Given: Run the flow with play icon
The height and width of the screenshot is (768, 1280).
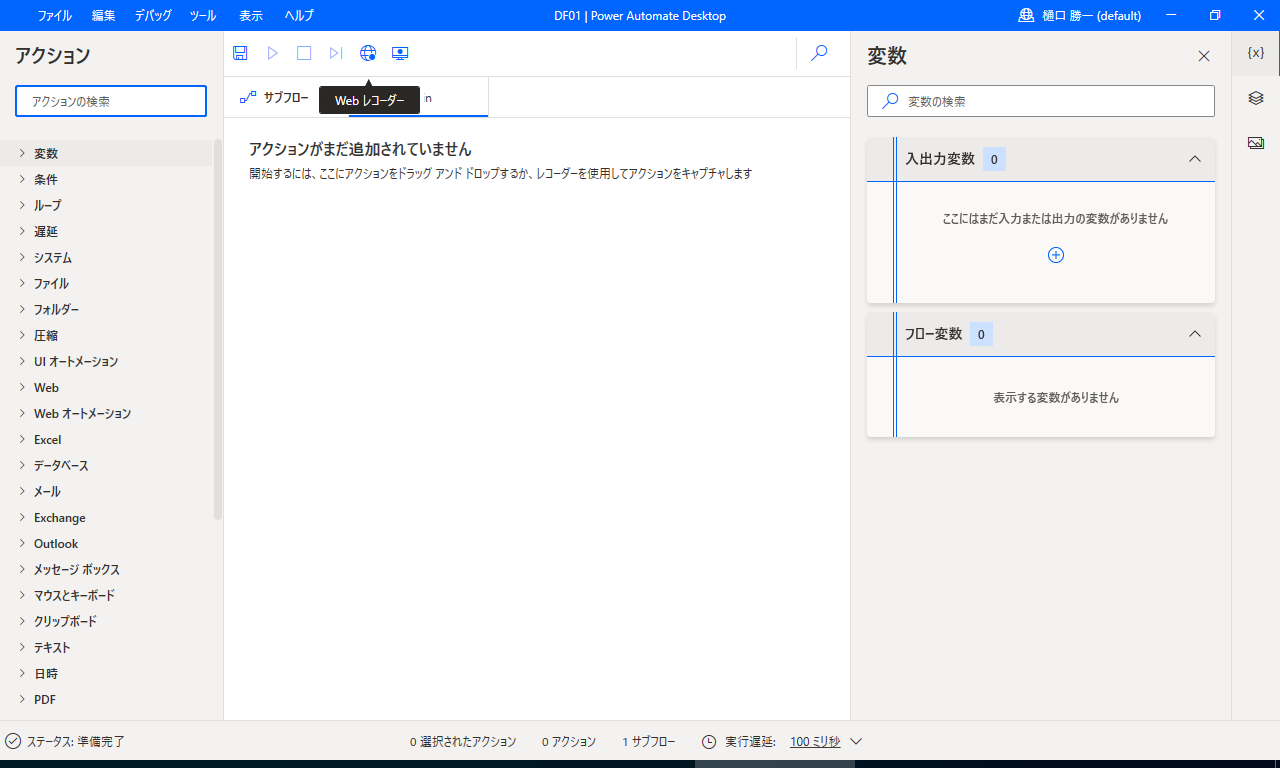Looking at the screenshot, I should pos(272,53).
